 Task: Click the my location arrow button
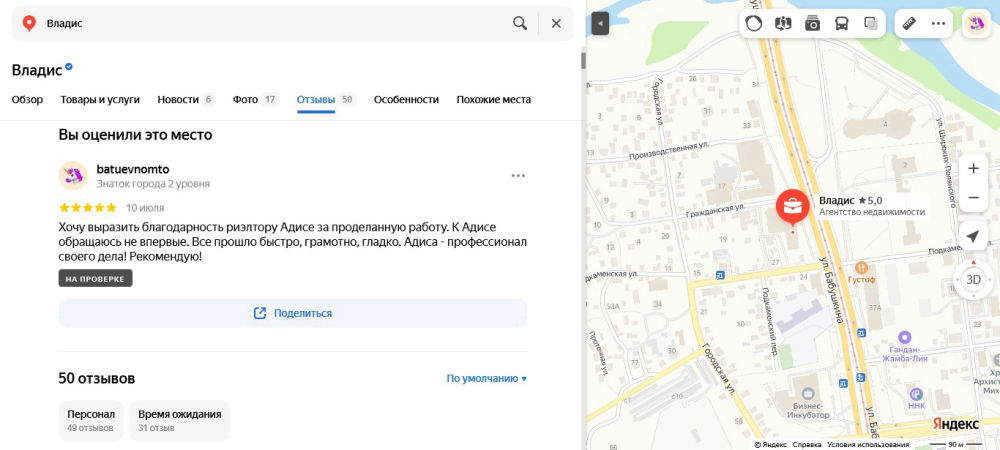(x=973, y=236)
